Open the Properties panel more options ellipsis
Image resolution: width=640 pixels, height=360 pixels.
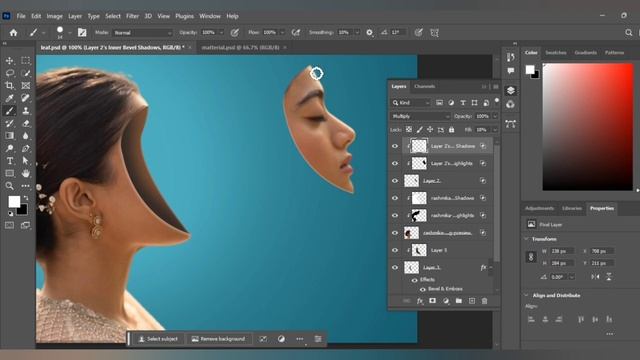point(610,334)
